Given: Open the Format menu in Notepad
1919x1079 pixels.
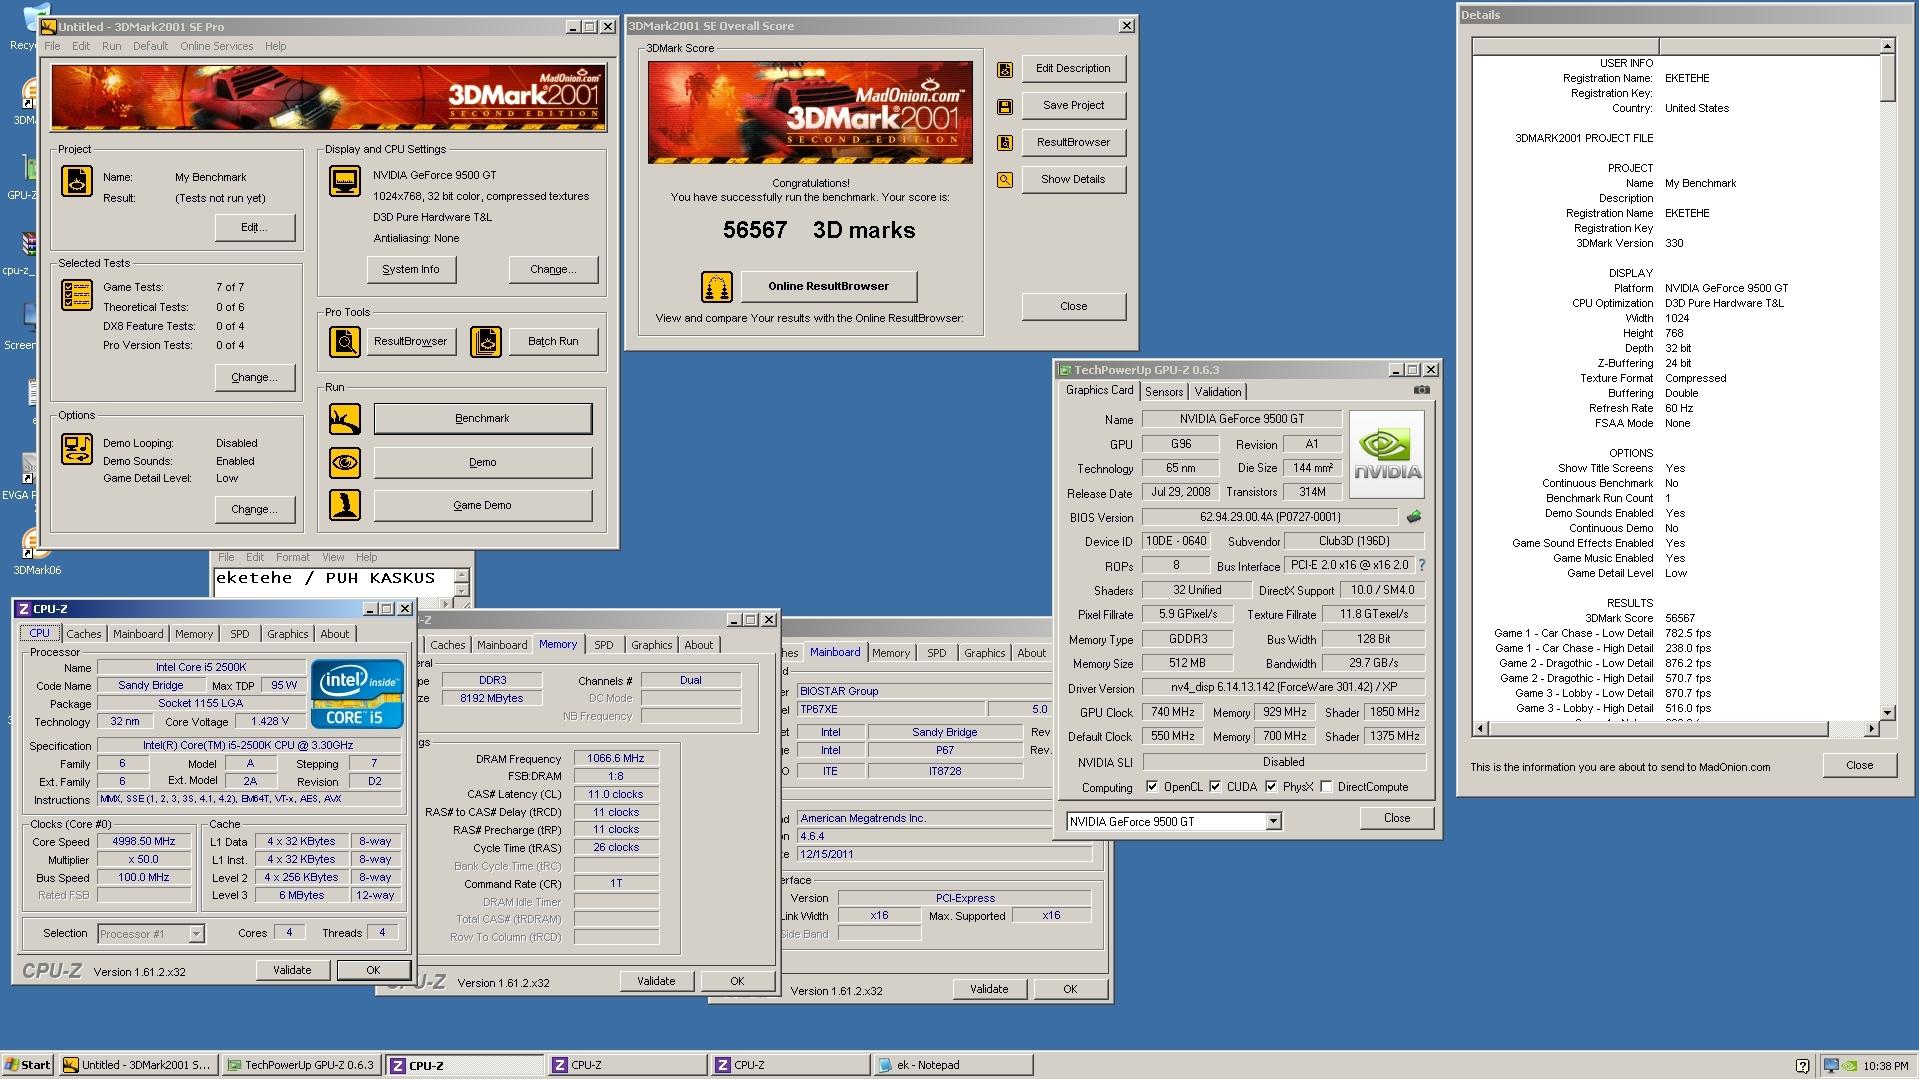Looking at the screenshot, I should pos(293,557).
